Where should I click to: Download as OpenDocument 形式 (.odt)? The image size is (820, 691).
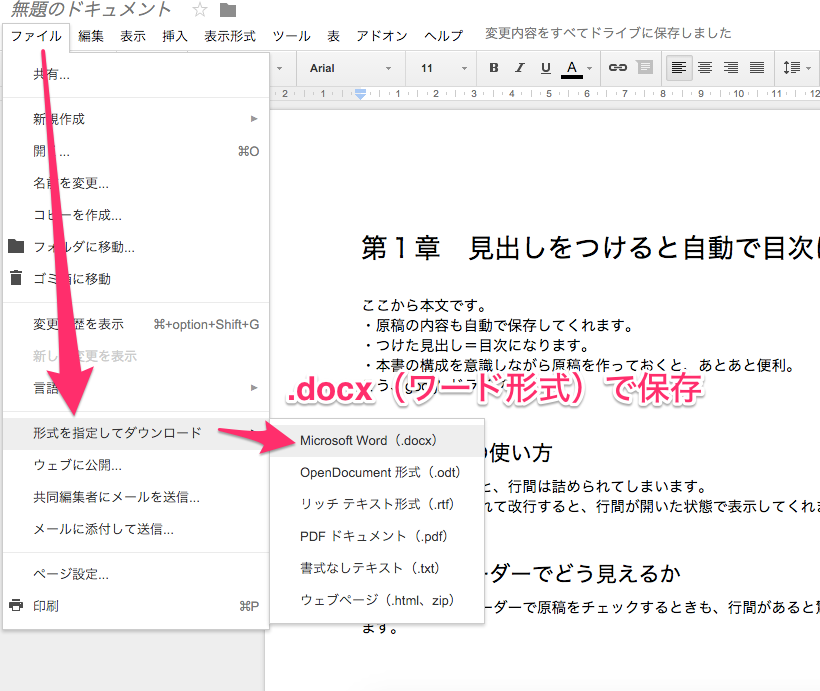click(x=377, y=472)
